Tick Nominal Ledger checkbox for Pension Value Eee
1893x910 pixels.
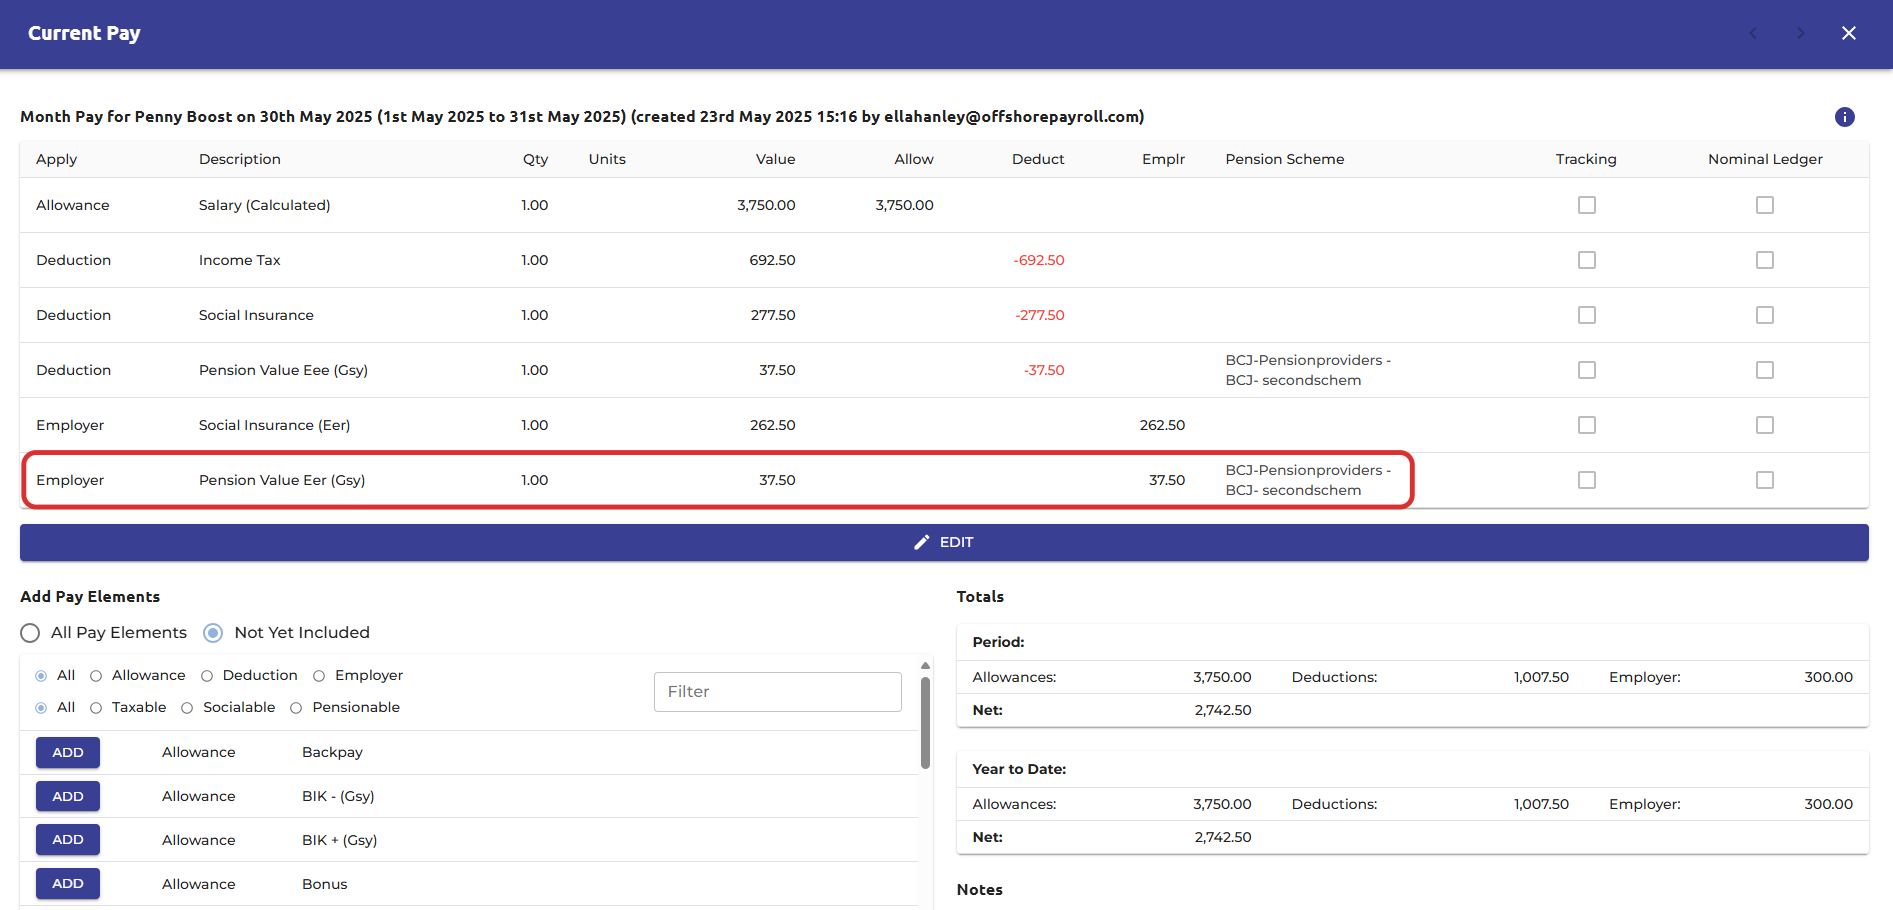tap(1764, 370)
